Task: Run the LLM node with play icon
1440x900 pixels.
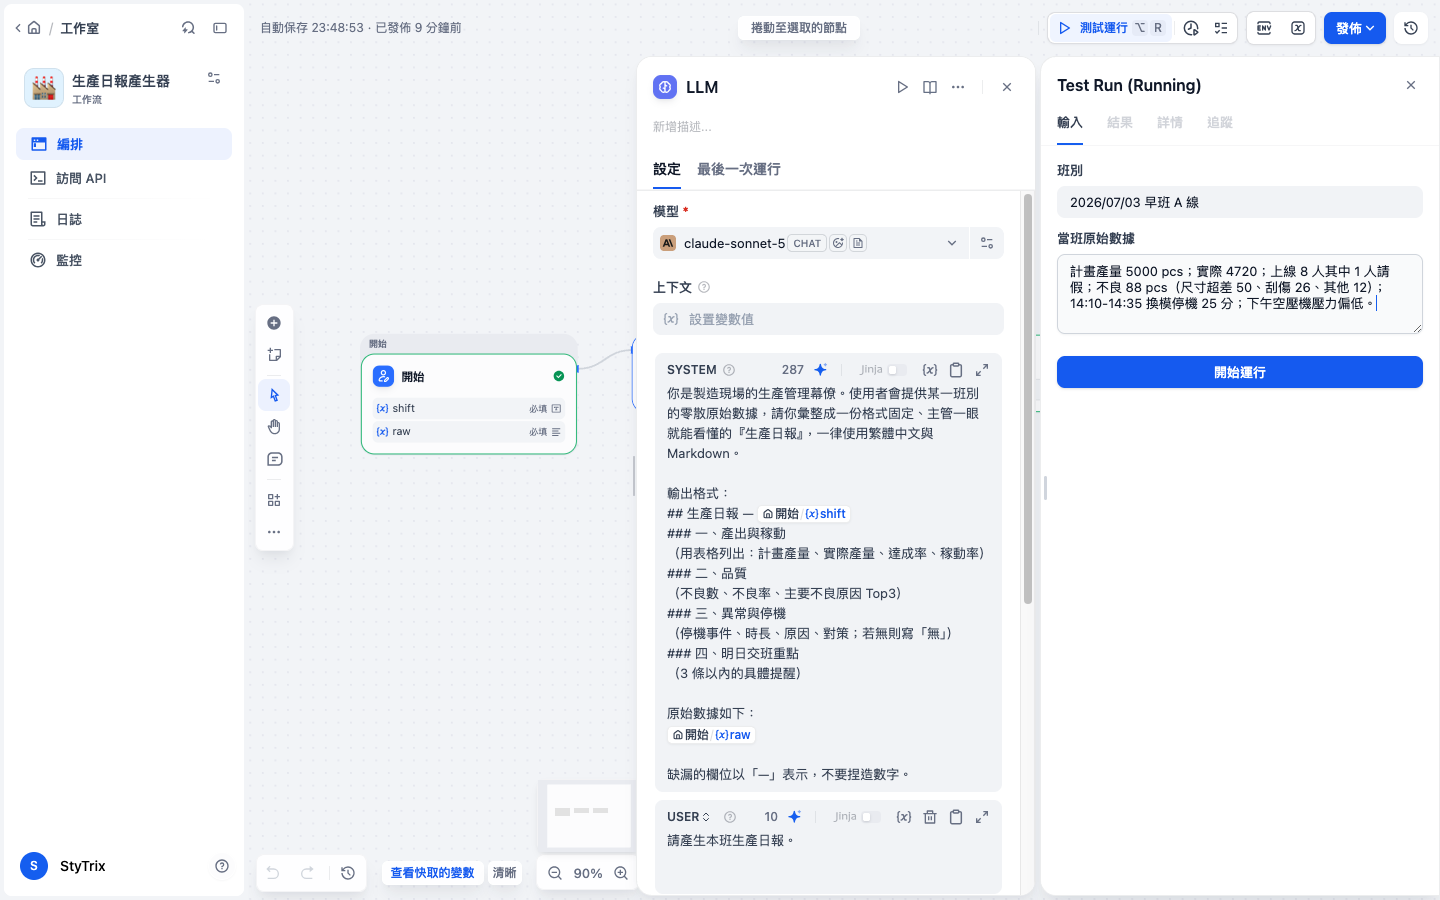Action: pyautogui.click(x=902, y=87)
